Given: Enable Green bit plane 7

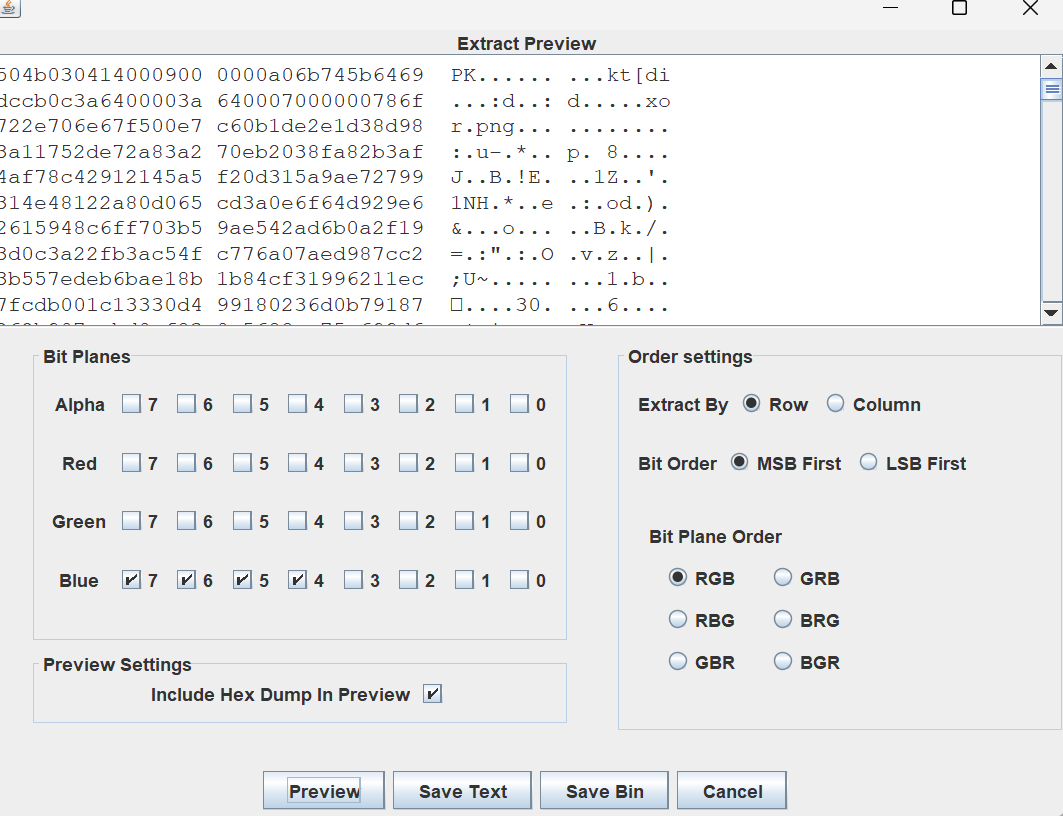Looking at the screenshot, I should (x=131, y=521).
